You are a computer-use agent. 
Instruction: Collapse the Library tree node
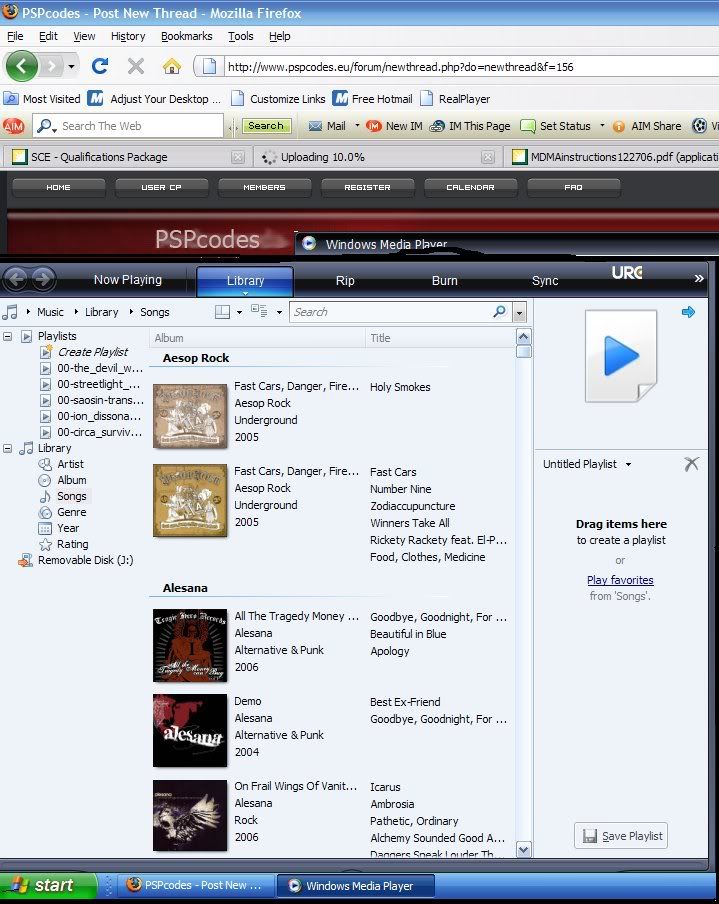click(7, 448)
